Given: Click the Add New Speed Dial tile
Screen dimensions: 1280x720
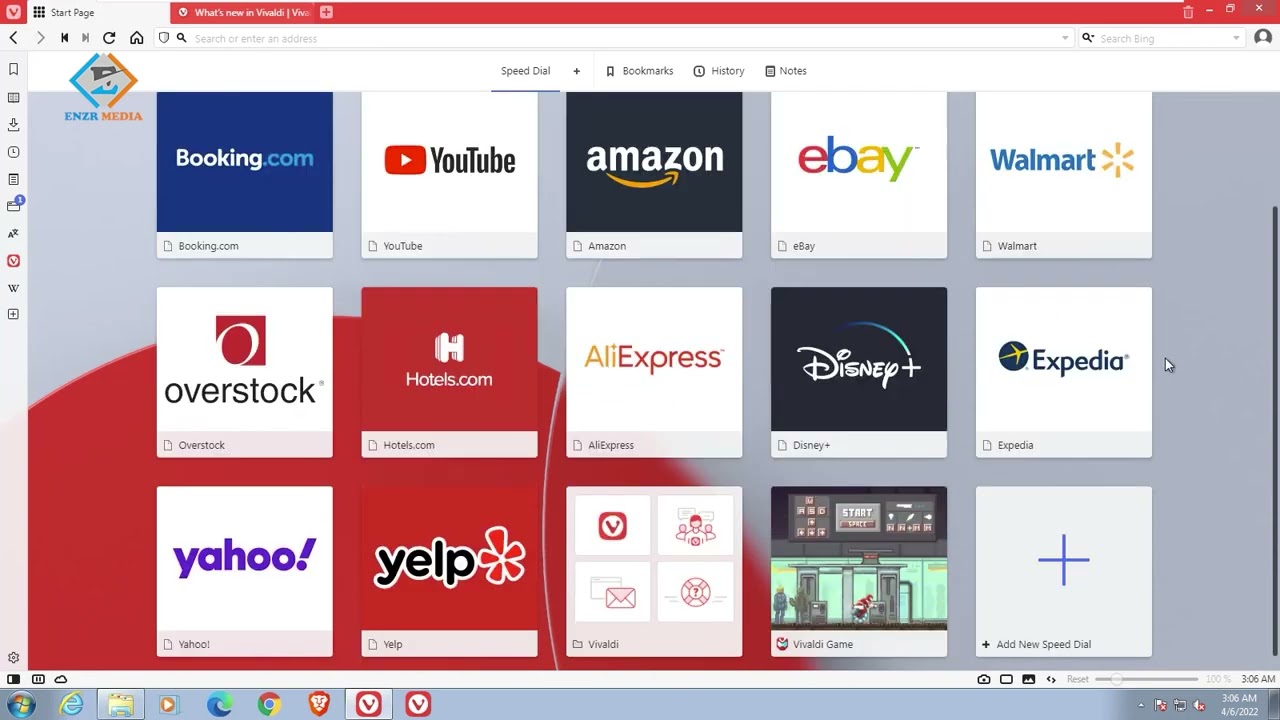Looking at the screenshot, I should click(x=1064, y=572).
